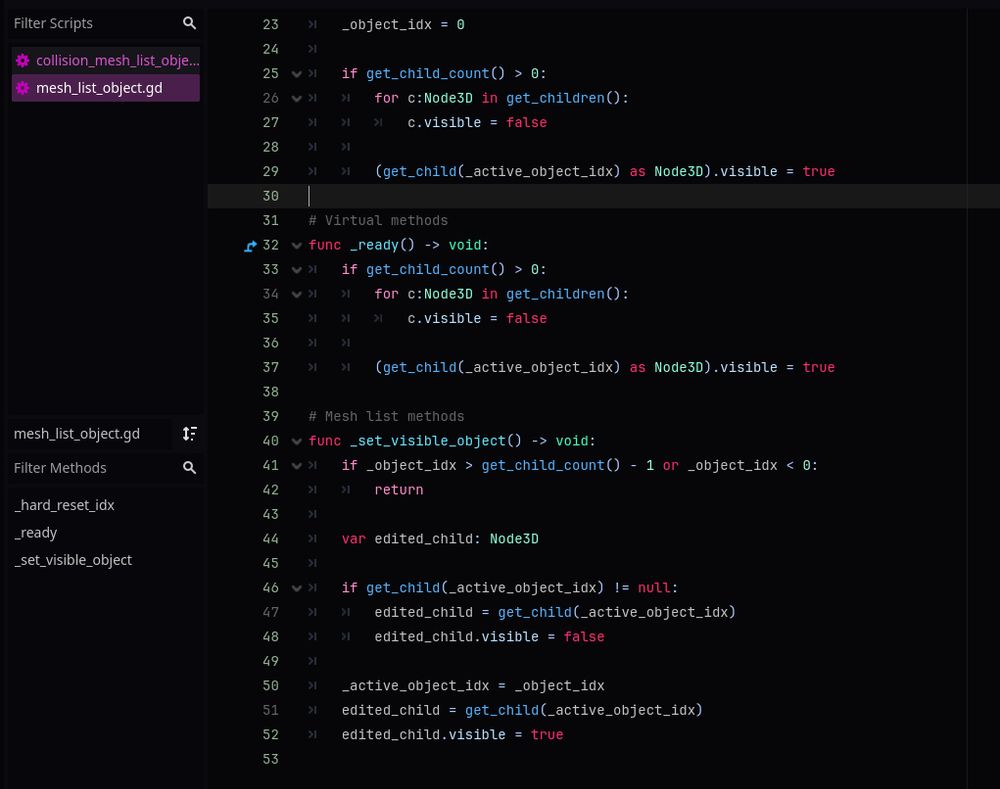
Task: Click the var keyword on line 44
Action: [x=353, y=539]
